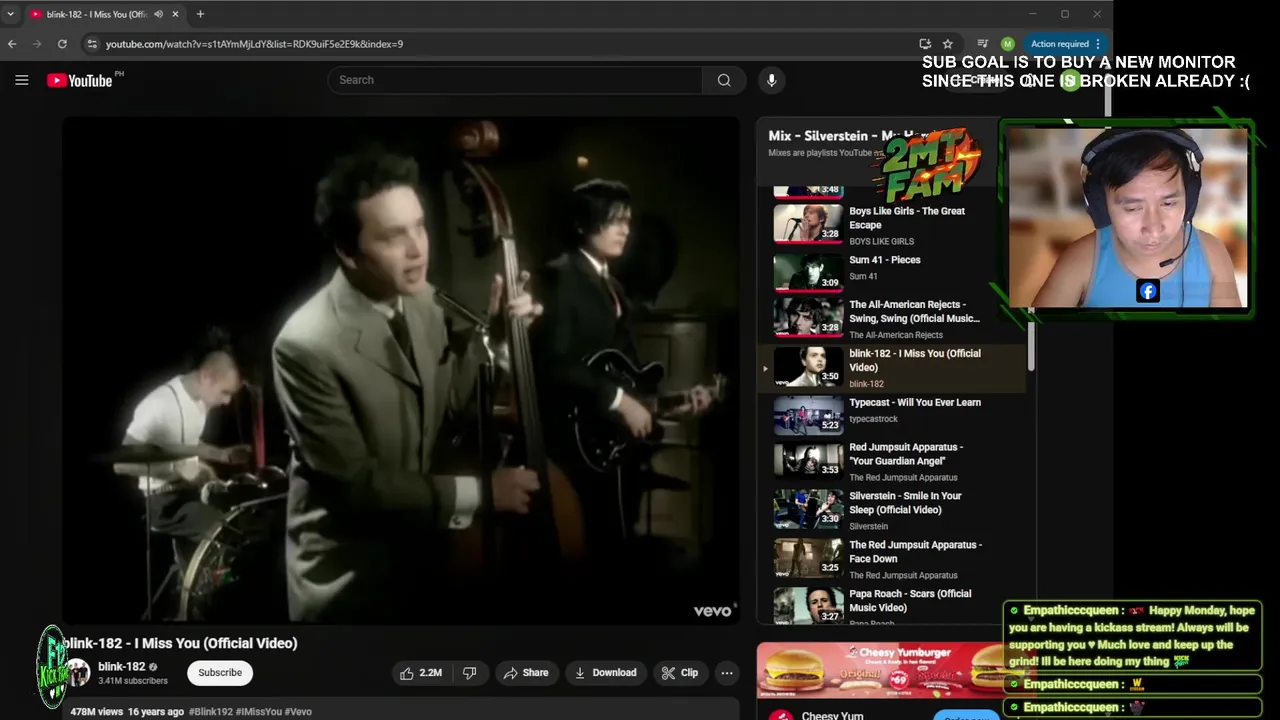Click the browser back arrow

point(12,44)
